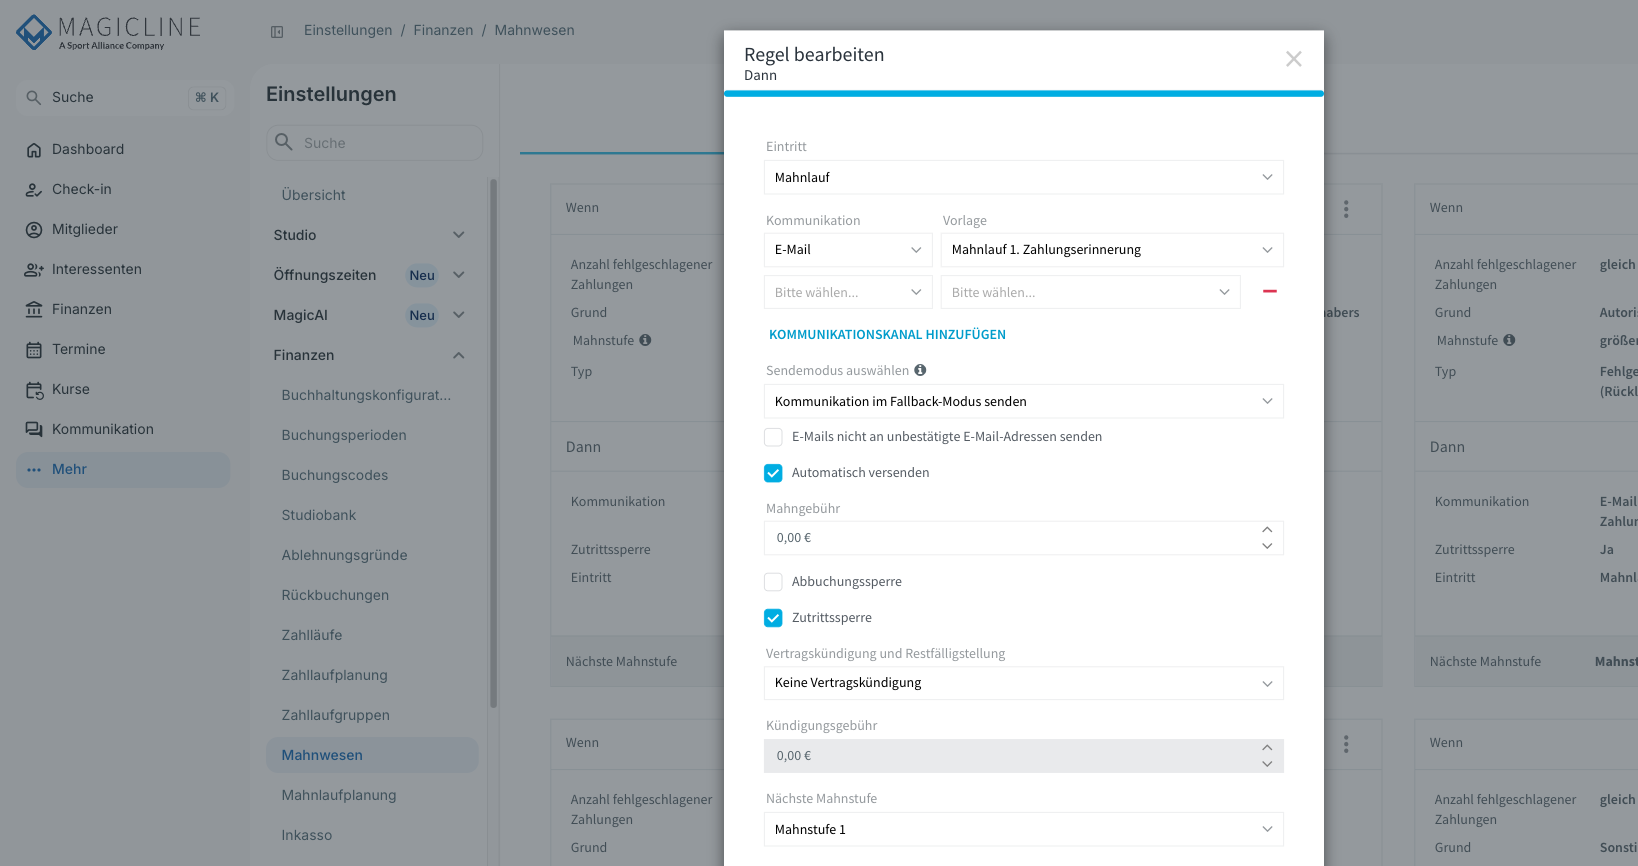Click Finanzen in the breadcrumb
This screenshot has width=1638, height=866.
[443, 30]
